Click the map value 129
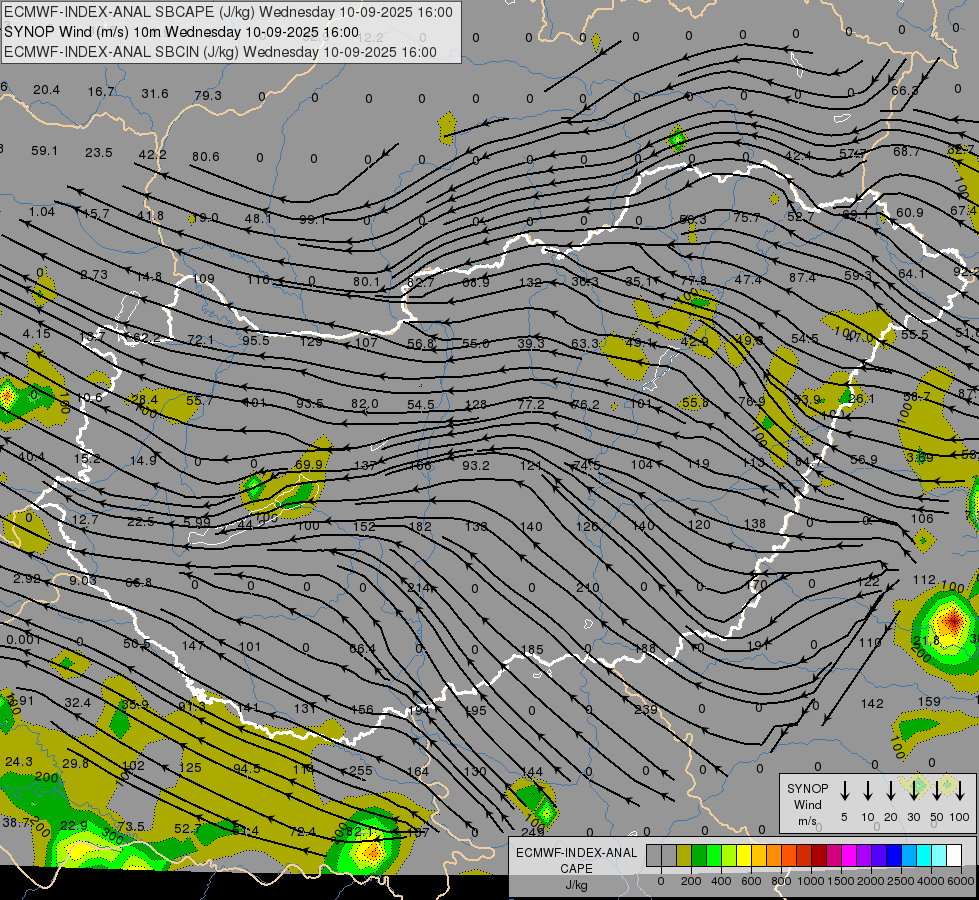979x900 pixels. pos(311,342)
